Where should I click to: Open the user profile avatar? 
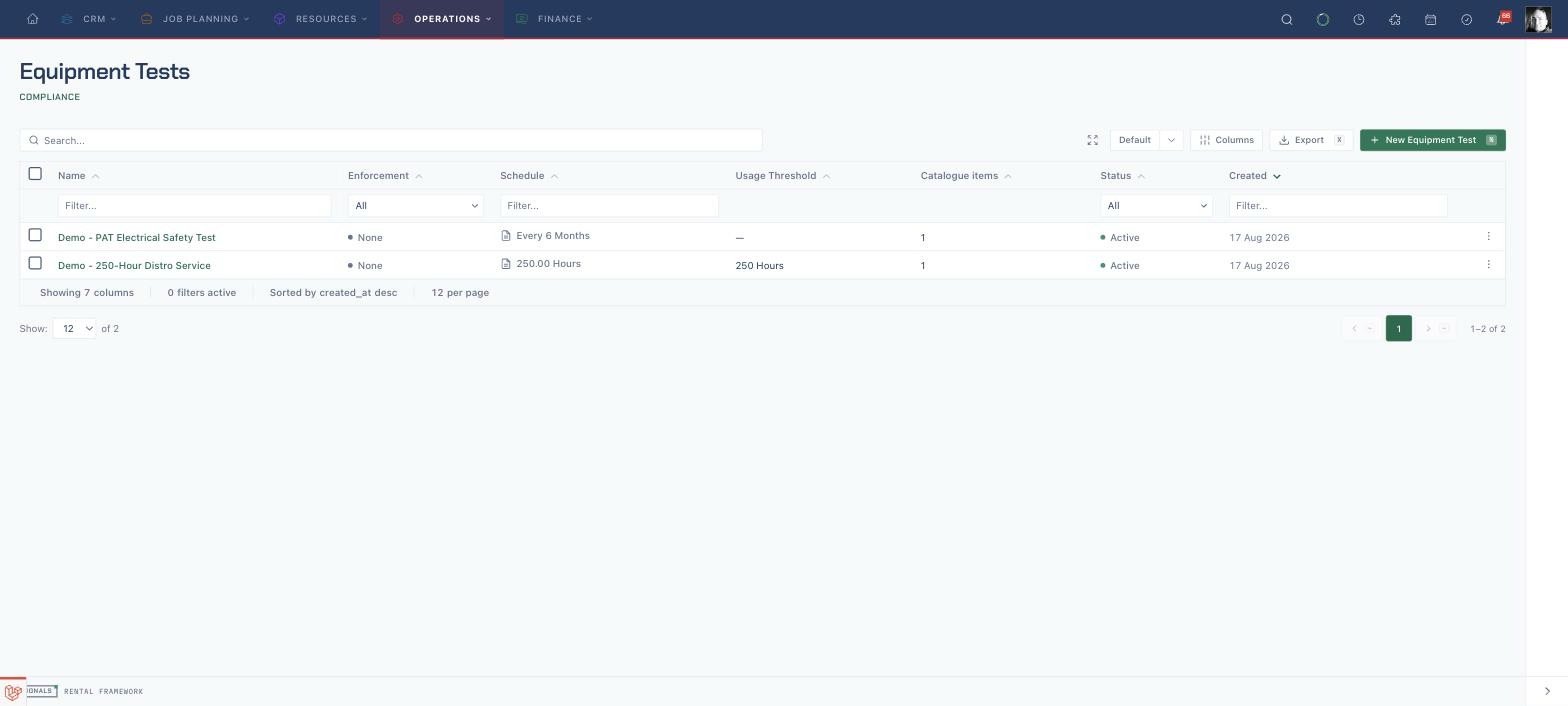tap(1538, 19)
